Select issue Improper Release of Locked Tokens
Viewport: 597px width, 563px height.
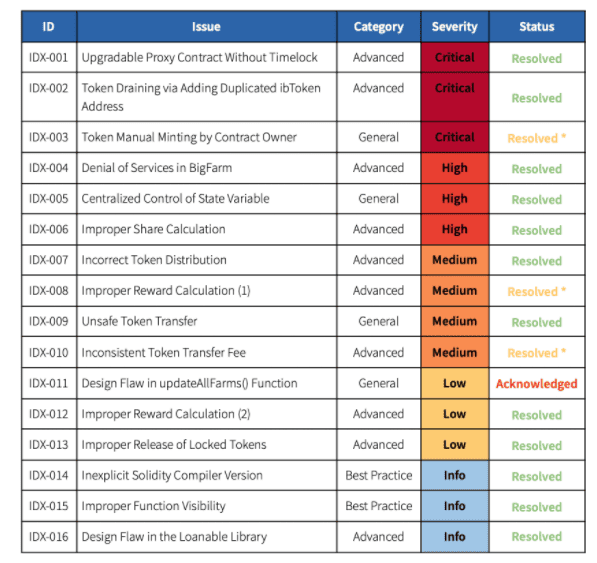(x=174, y=445)
